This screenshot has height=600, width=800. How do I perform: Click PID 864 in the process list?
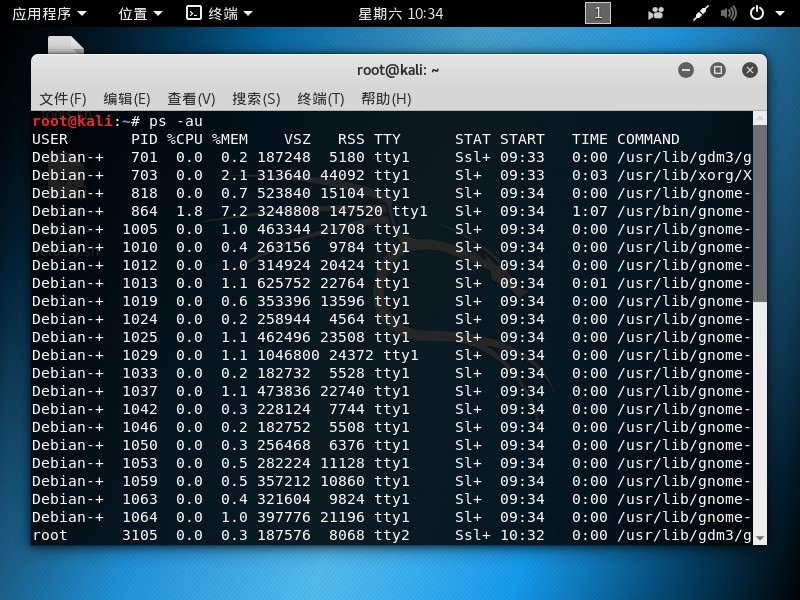(x=144, y=211)
